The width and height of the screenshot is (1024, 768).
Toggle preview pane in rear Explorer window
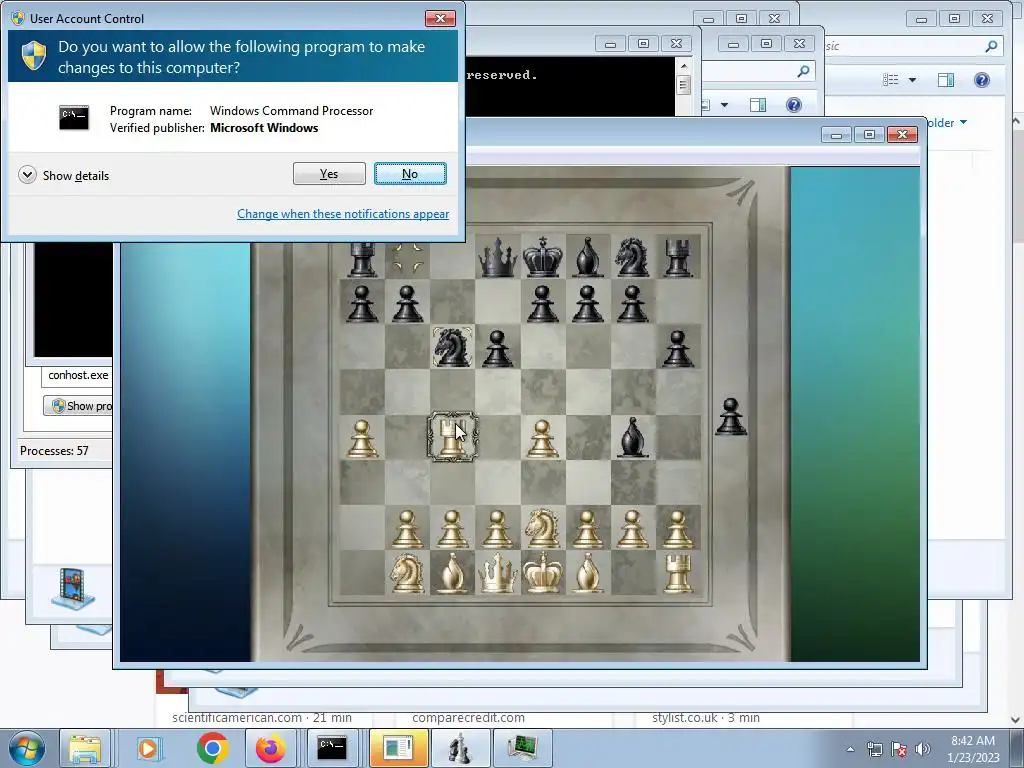click(x=946, y=80)
